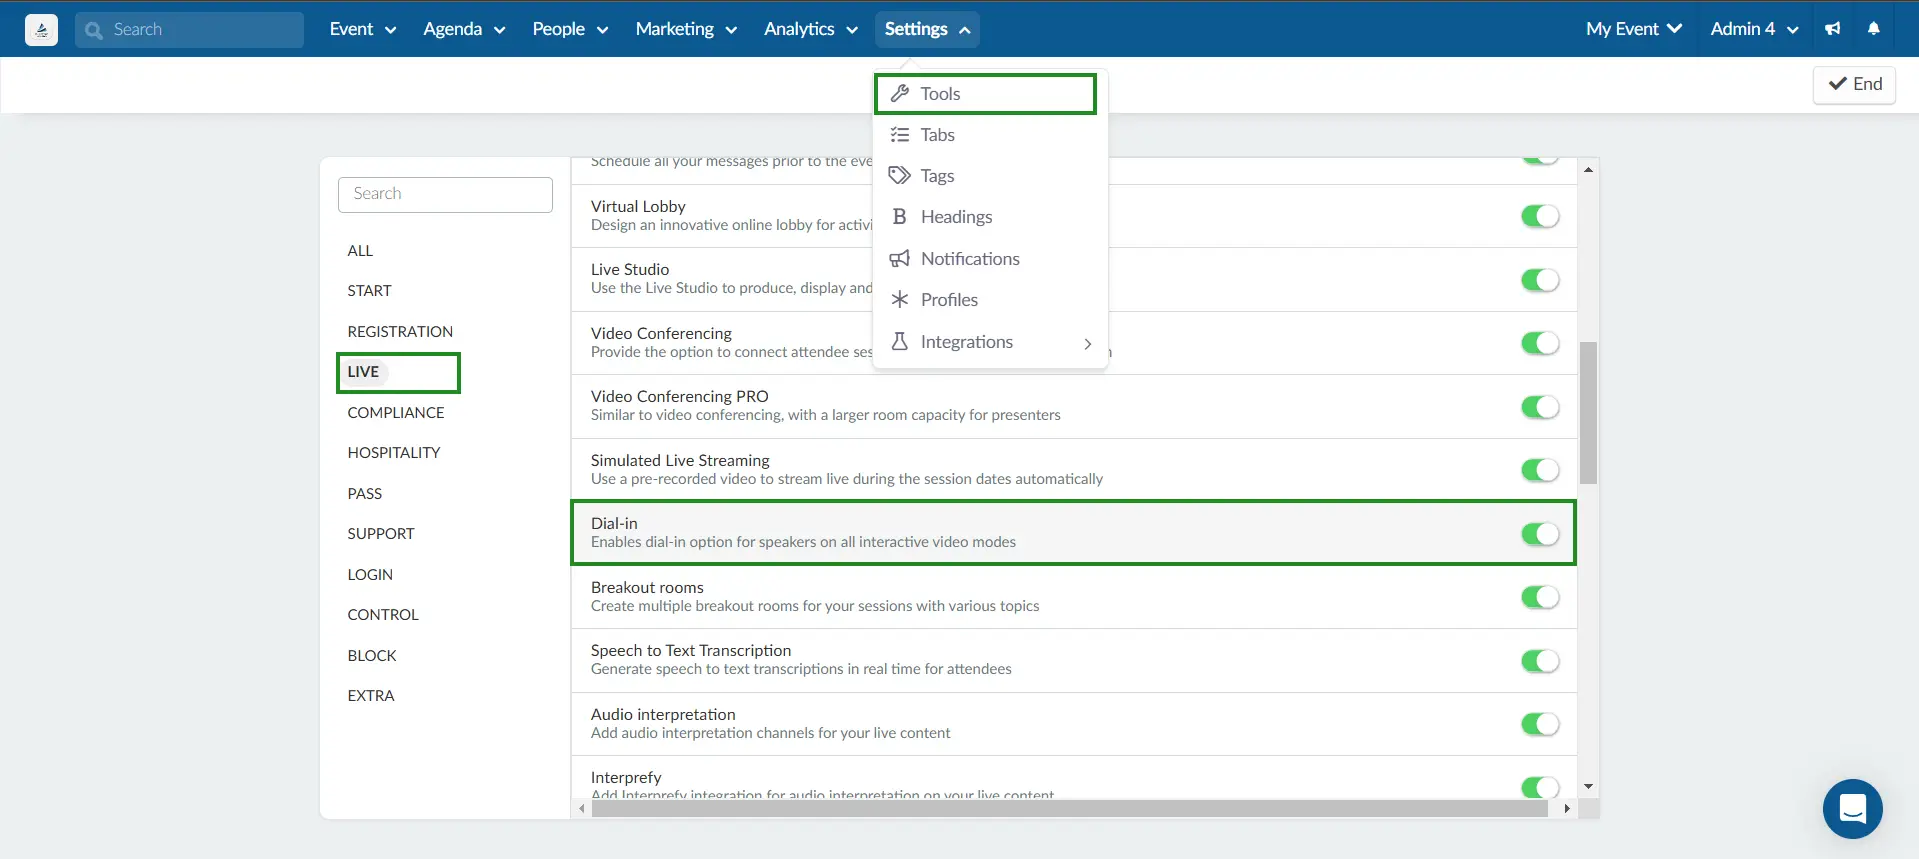
Task: Expand Integrations submenu chevron
Action: (1088, 343)
